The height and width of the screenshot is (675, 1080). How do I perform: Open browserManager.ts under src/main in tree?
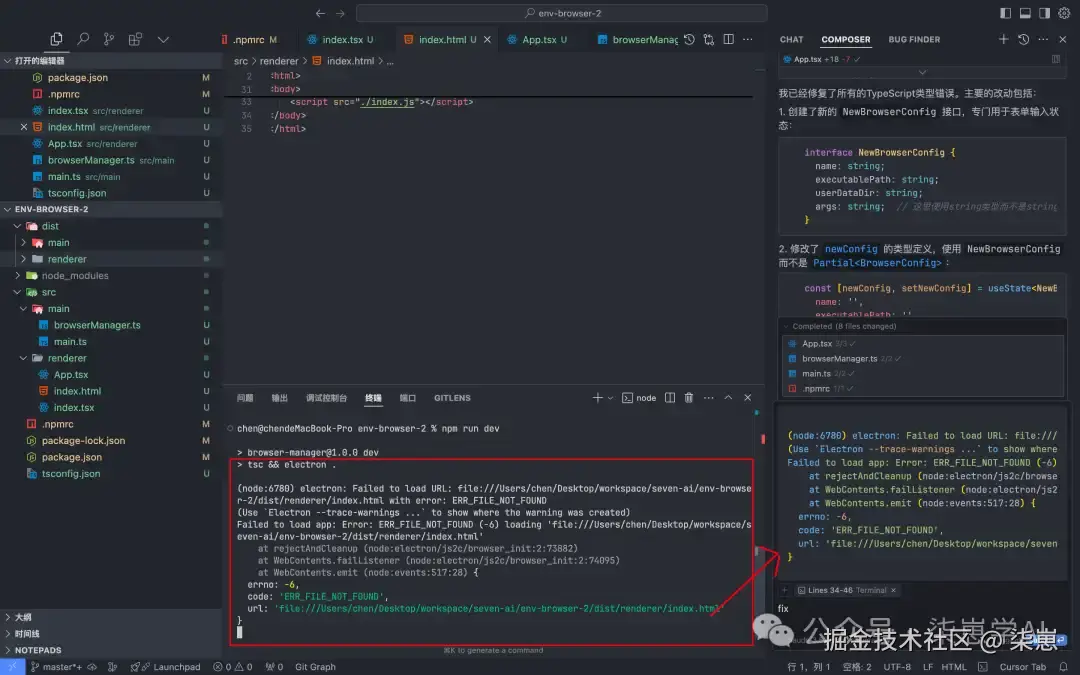click(97, 325)
